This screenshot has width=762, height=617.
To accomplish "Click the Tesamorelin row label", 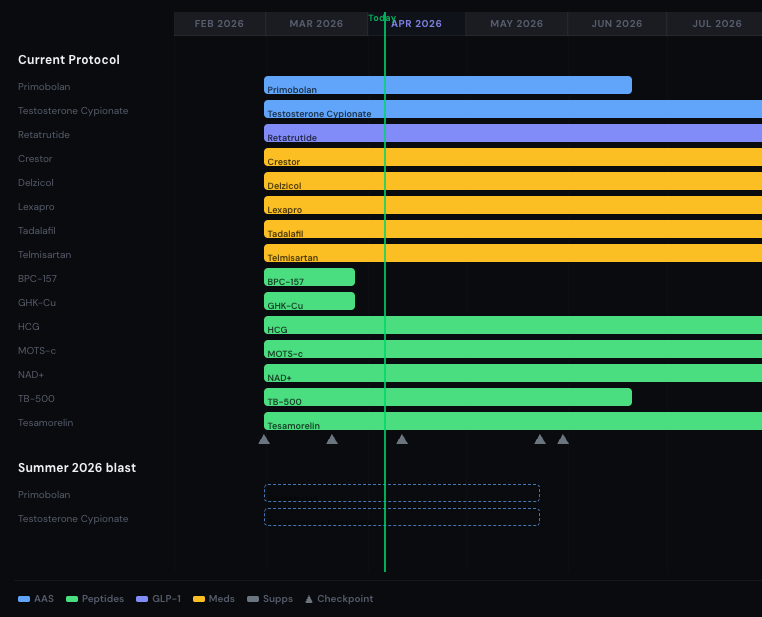I will pyautogui.click(x=46, y=423).
